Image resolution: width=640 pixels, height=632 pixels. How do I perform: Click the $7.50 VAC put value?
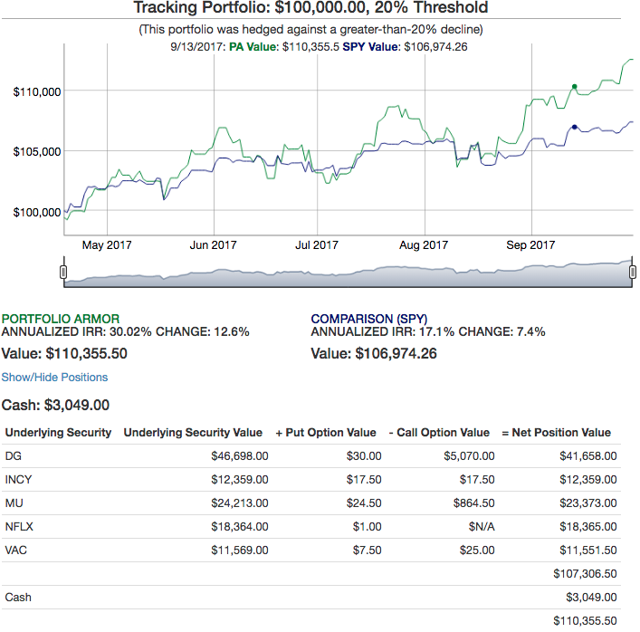[x=367, y=550]
